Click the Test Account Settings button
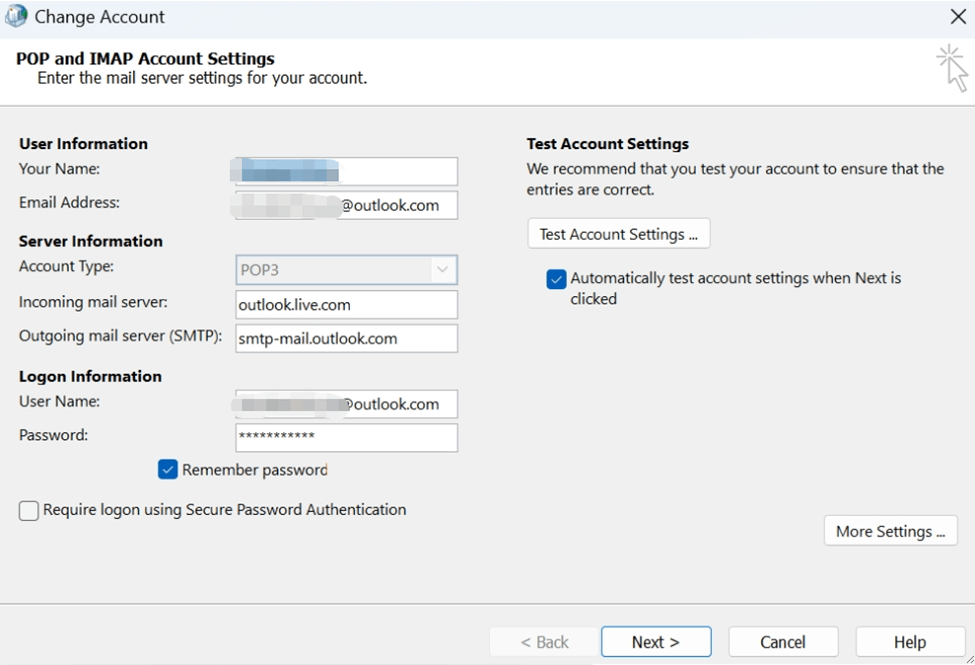975x665 pixels. tap(618, 234)
